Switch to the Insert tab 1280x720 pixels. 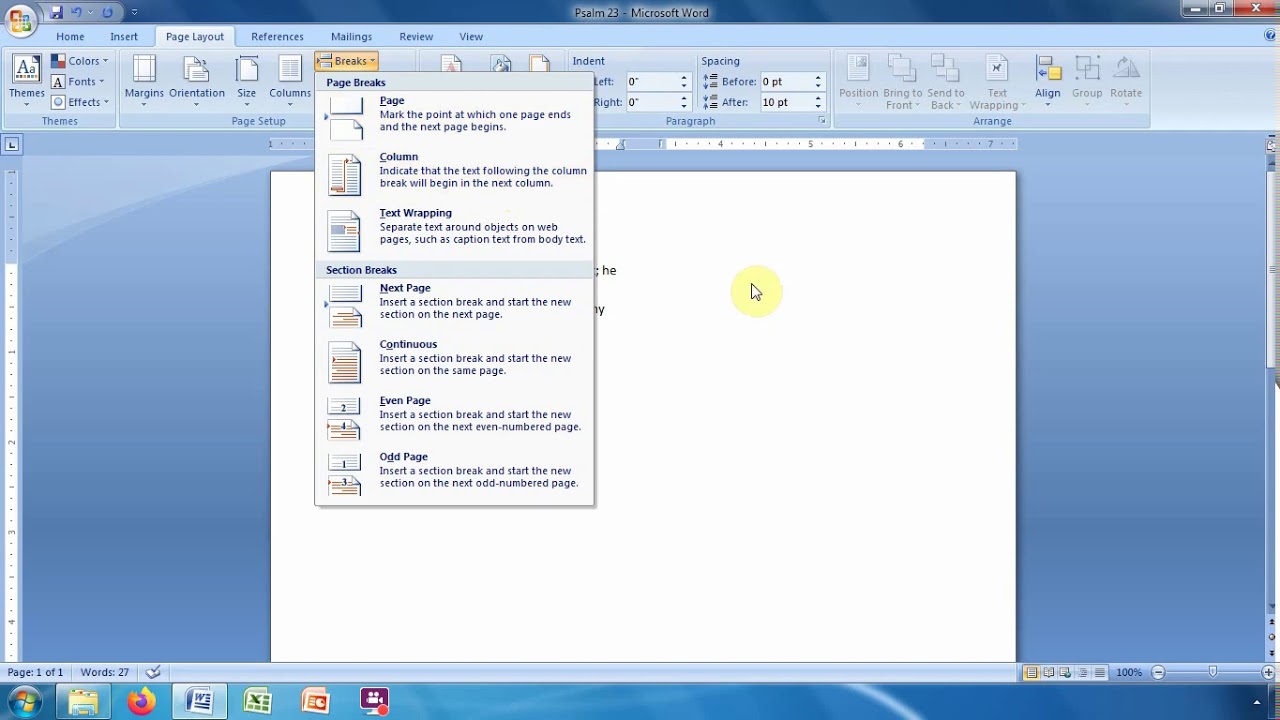point(124,37)
